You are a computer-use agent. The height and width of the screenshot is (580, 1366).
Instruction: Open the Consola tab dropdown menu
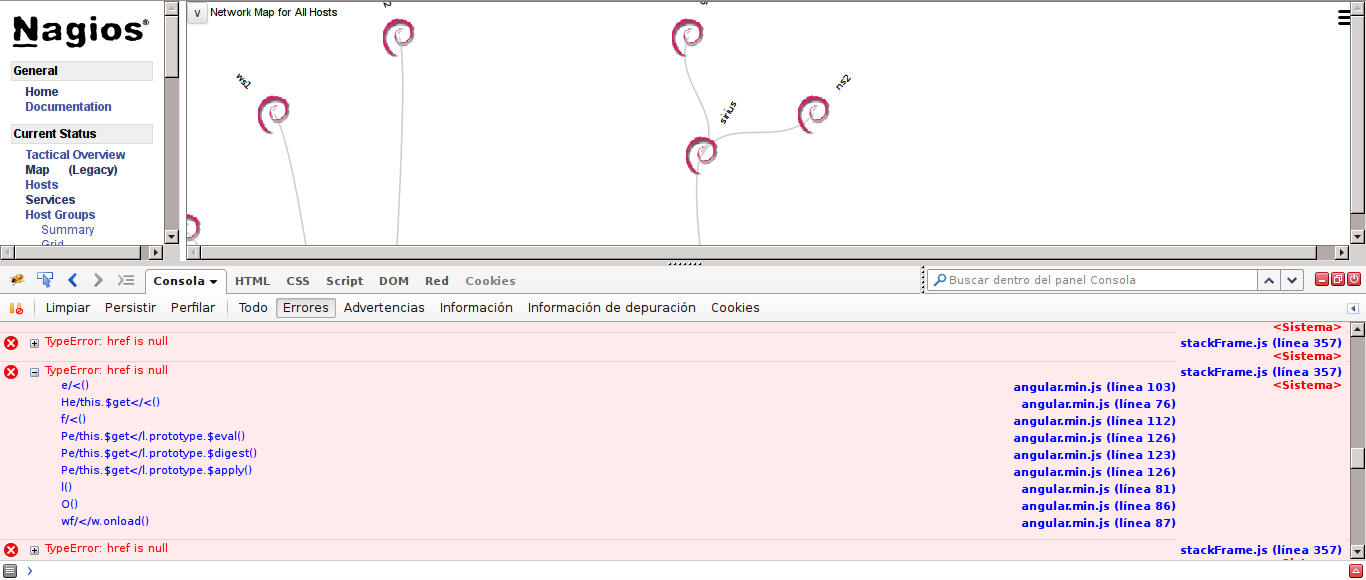(214, 282)
